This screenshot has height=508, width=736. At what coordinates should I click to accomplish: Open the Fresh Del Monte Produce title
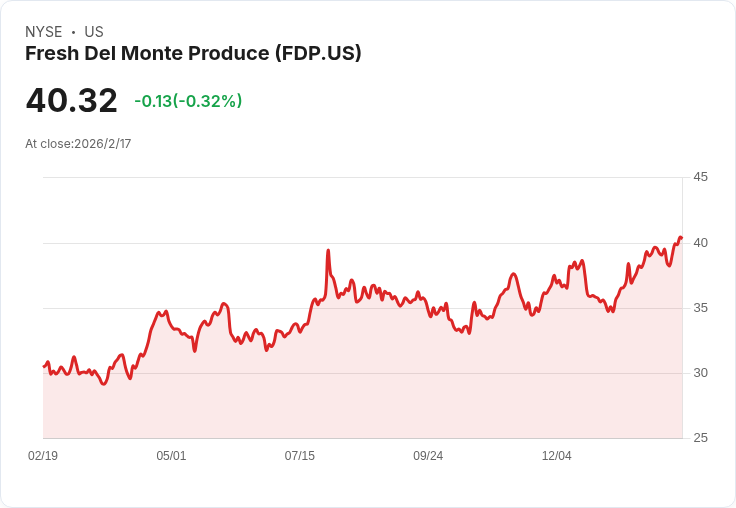[193, 54]
